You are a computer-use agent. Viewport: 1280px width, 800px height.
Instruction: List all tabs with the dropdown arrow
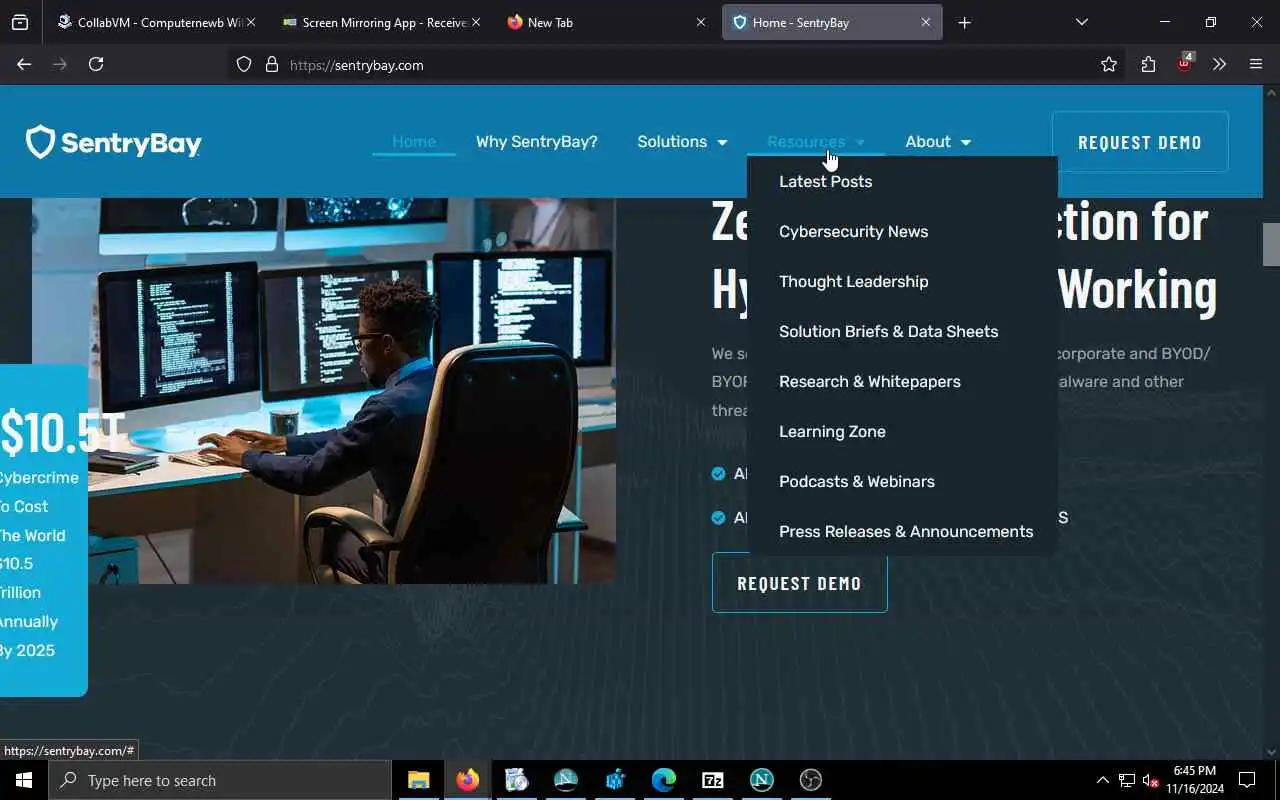tap(1081, 22)
